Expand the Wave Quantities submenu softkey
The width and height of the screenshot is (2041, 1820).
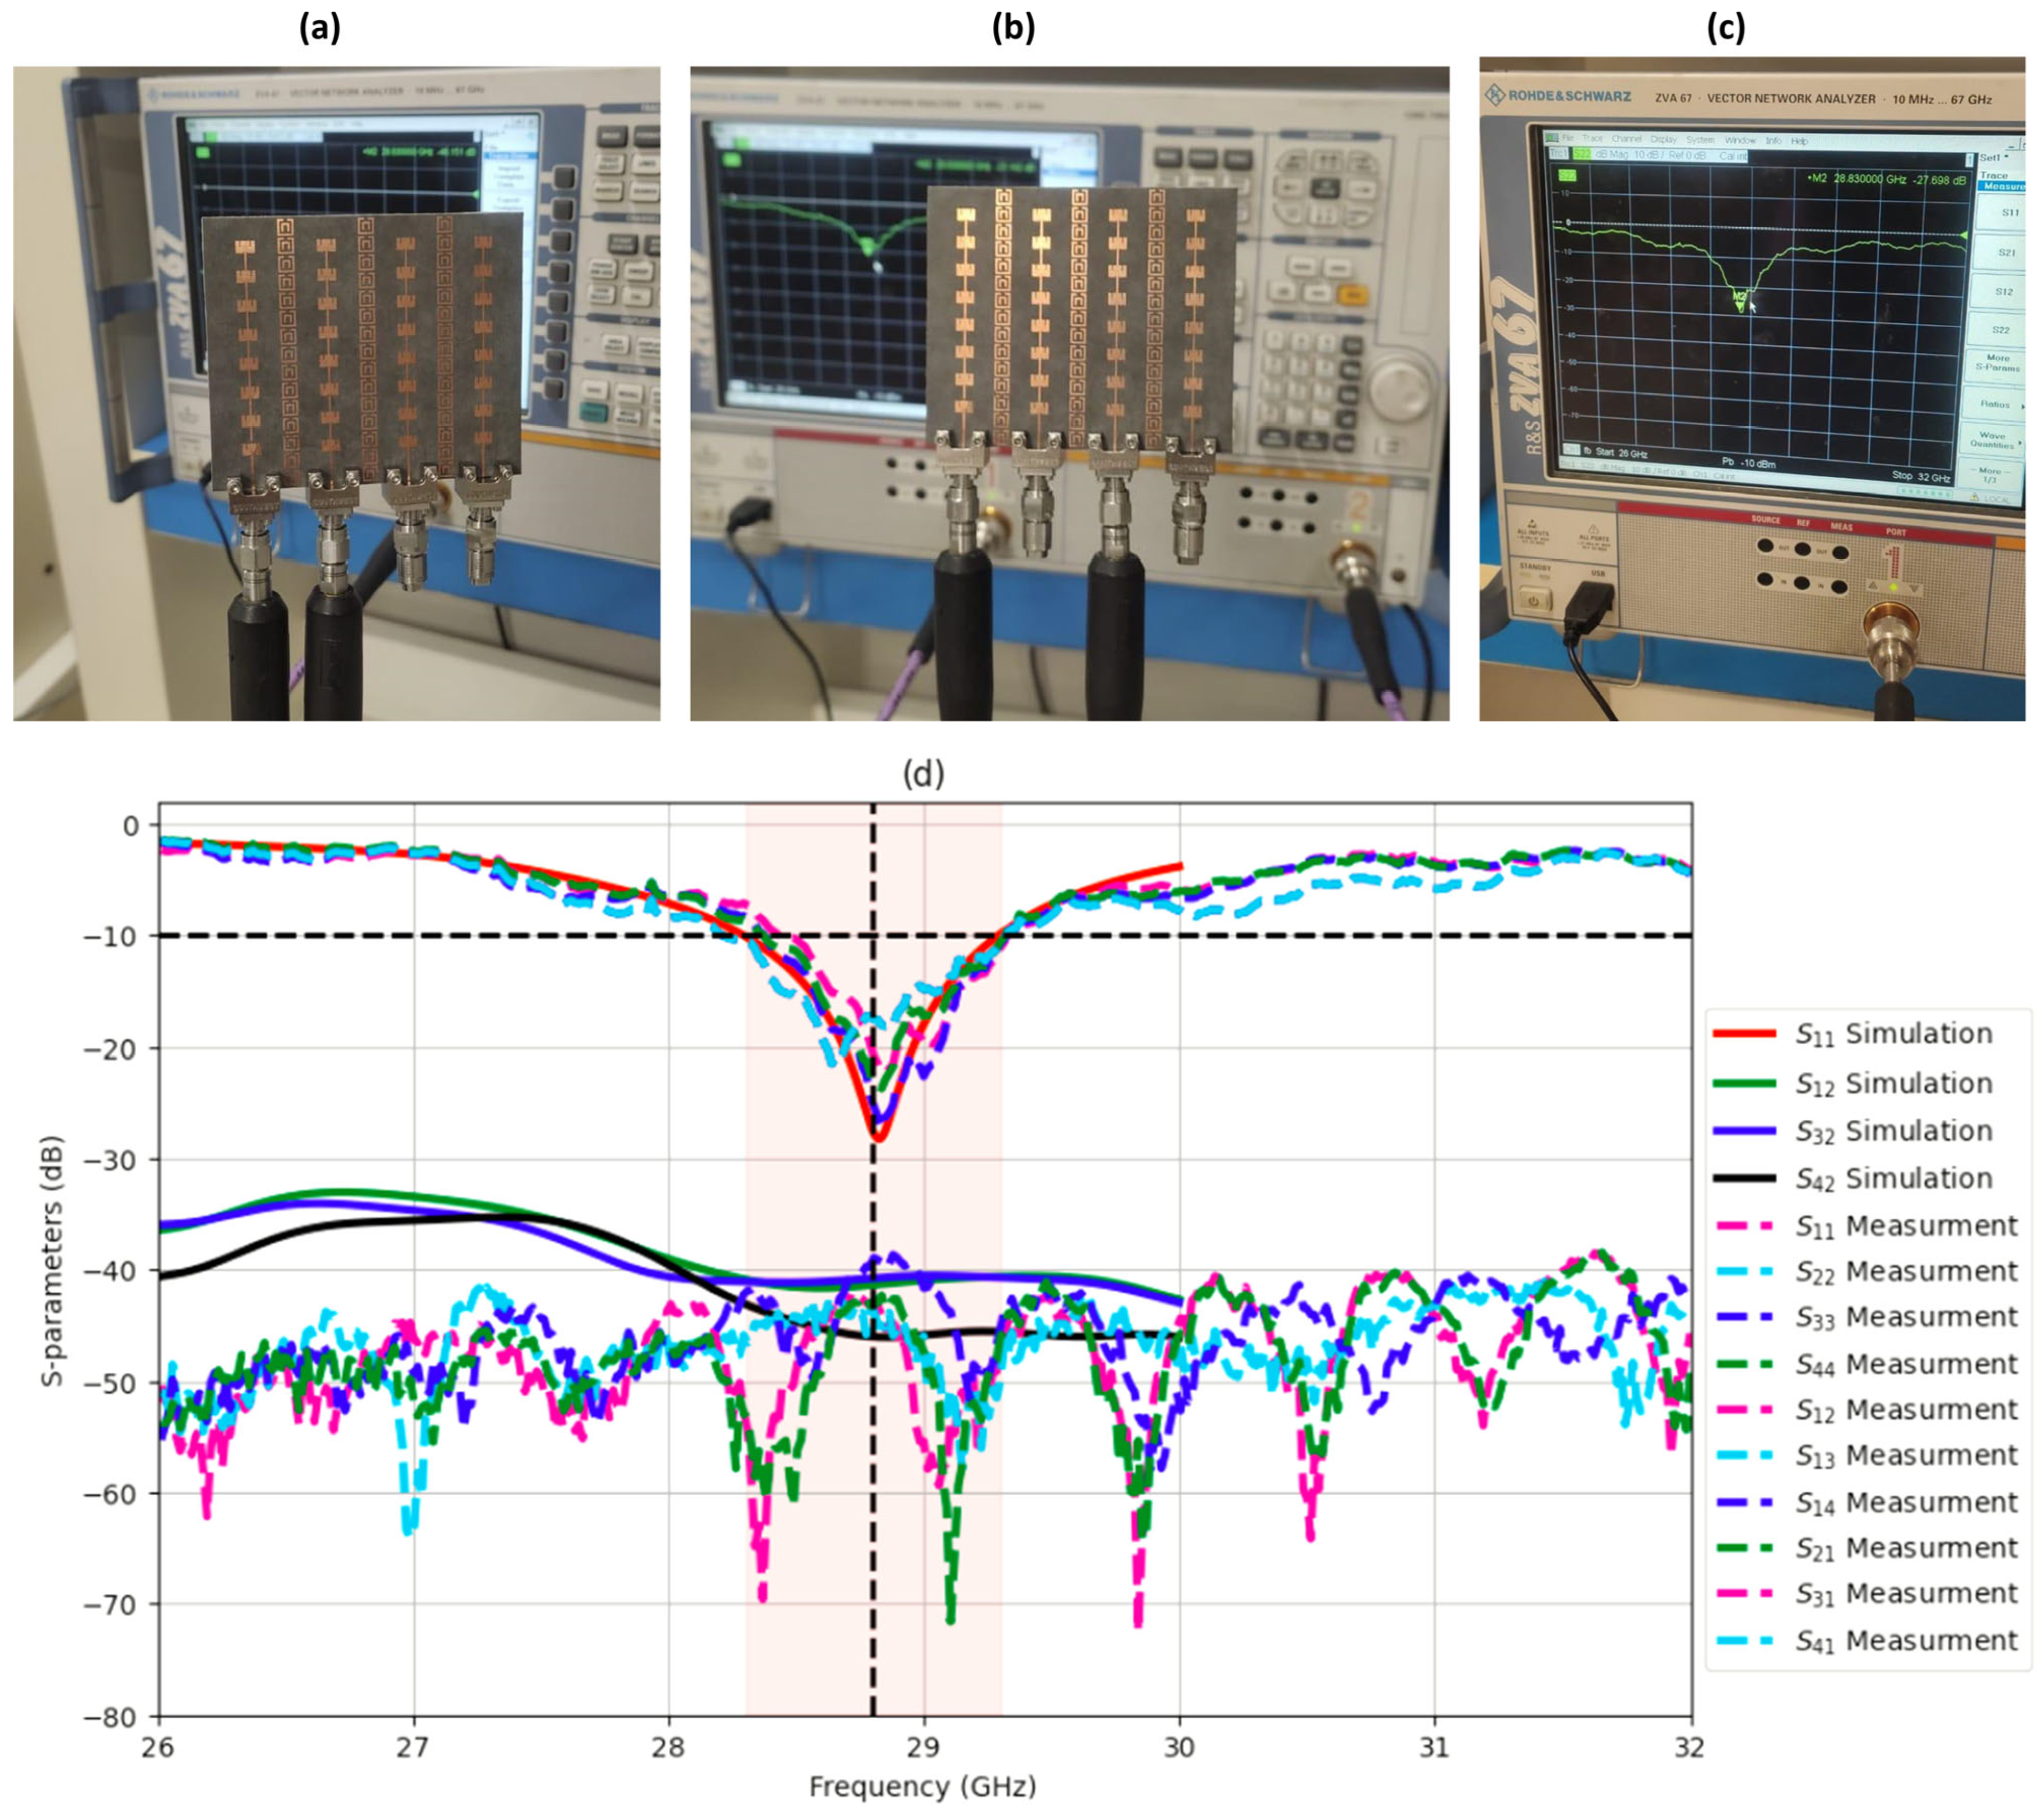click(1992, 441)
